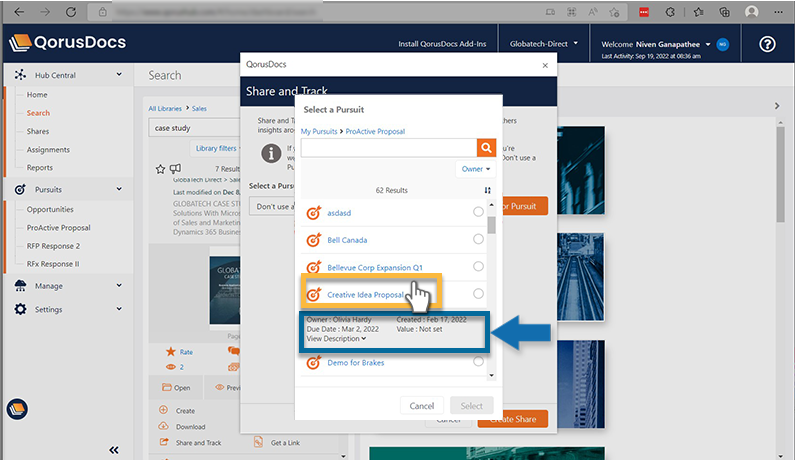
Task: Select the radio button for Bell Canada
Action: [478, 239]
